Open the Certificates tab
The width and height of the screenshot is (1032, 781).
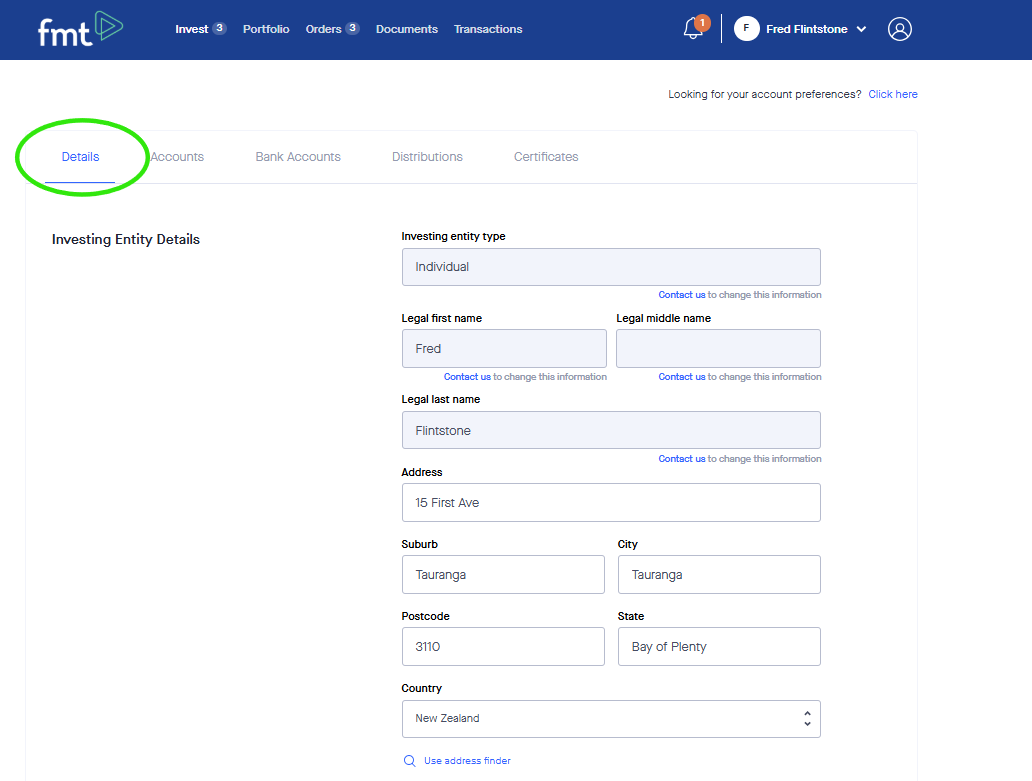pyautogui.click(x=546, y=157)
